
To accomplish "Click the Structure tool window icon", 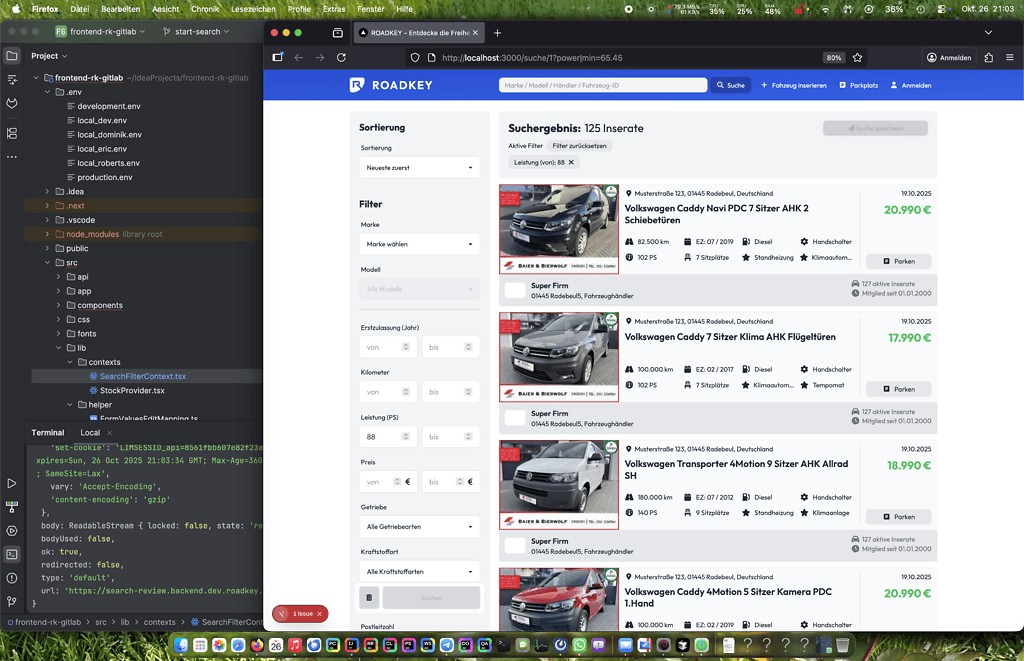I will point(12,133).
